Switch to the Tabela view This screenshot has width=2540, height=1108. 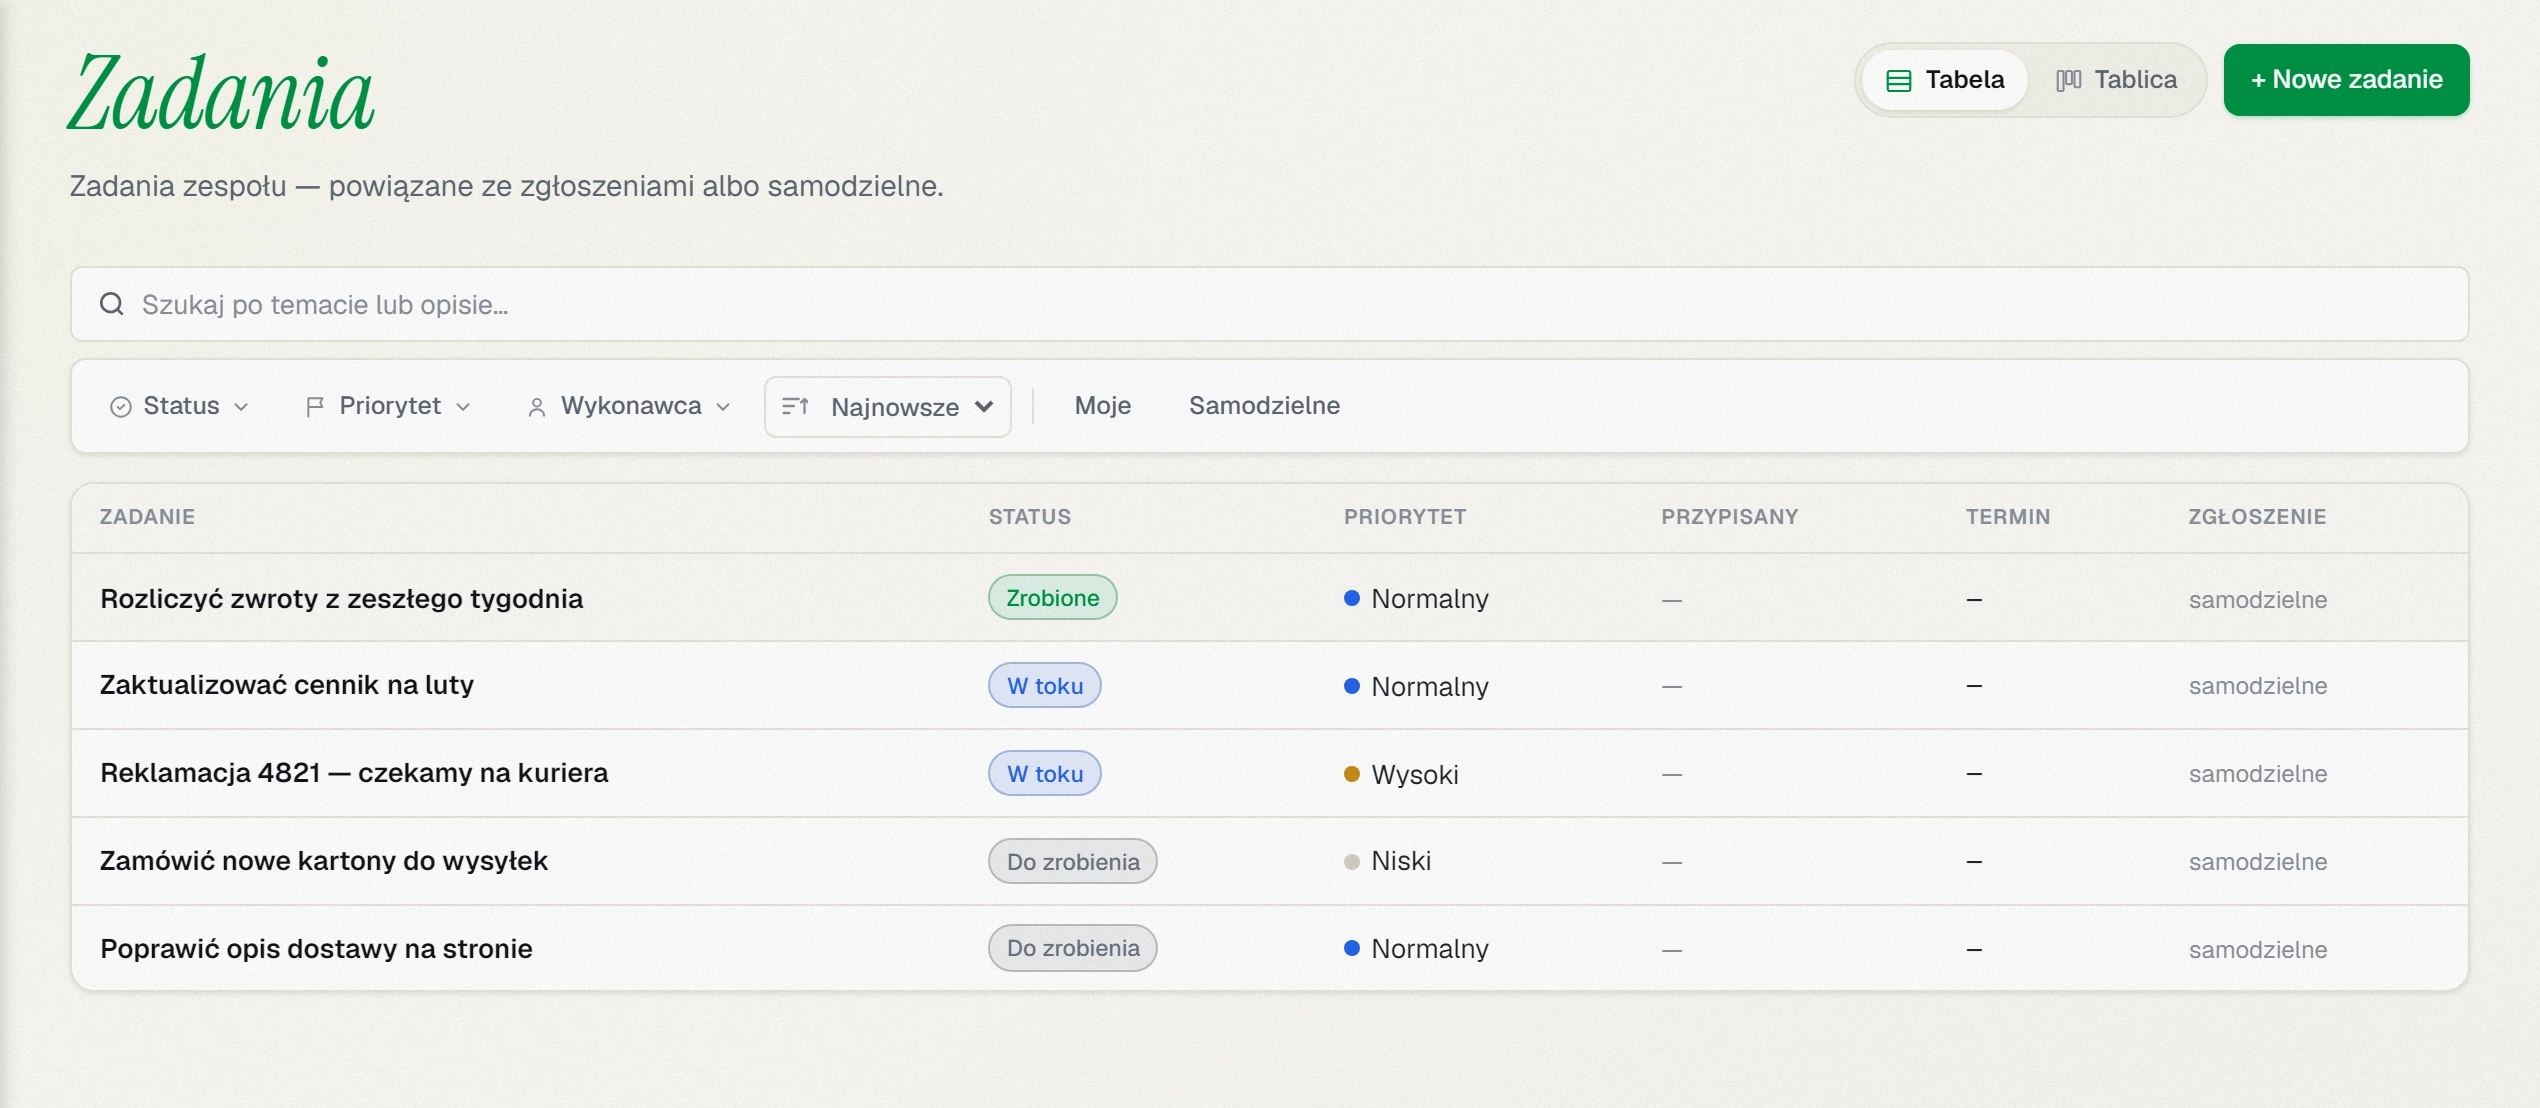tap(1945, 80)
